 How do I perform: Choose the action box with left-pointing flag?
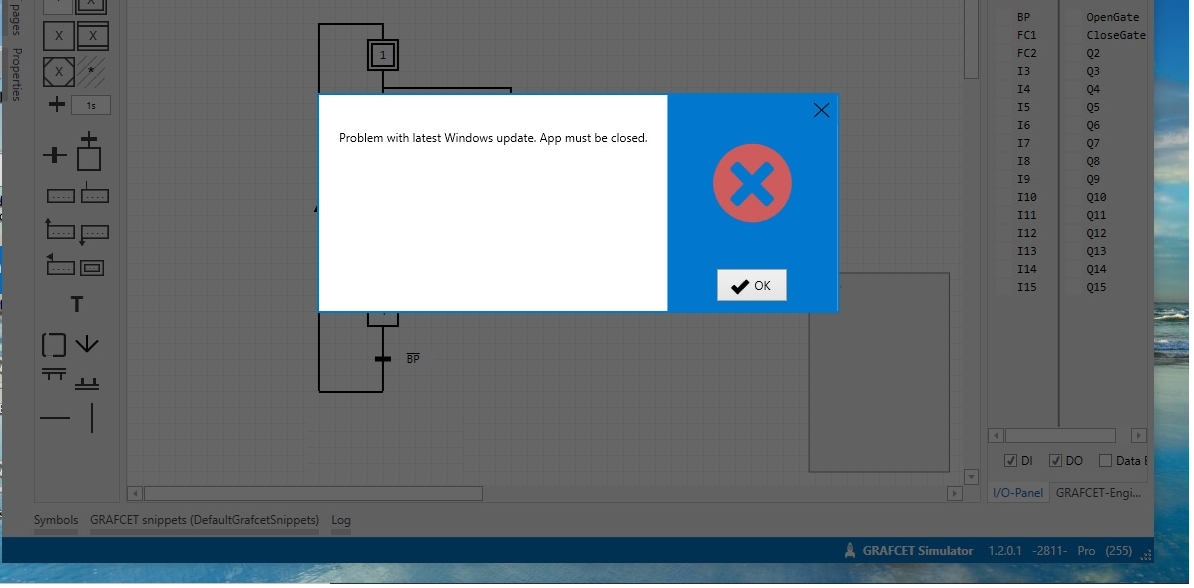(60, 264)
